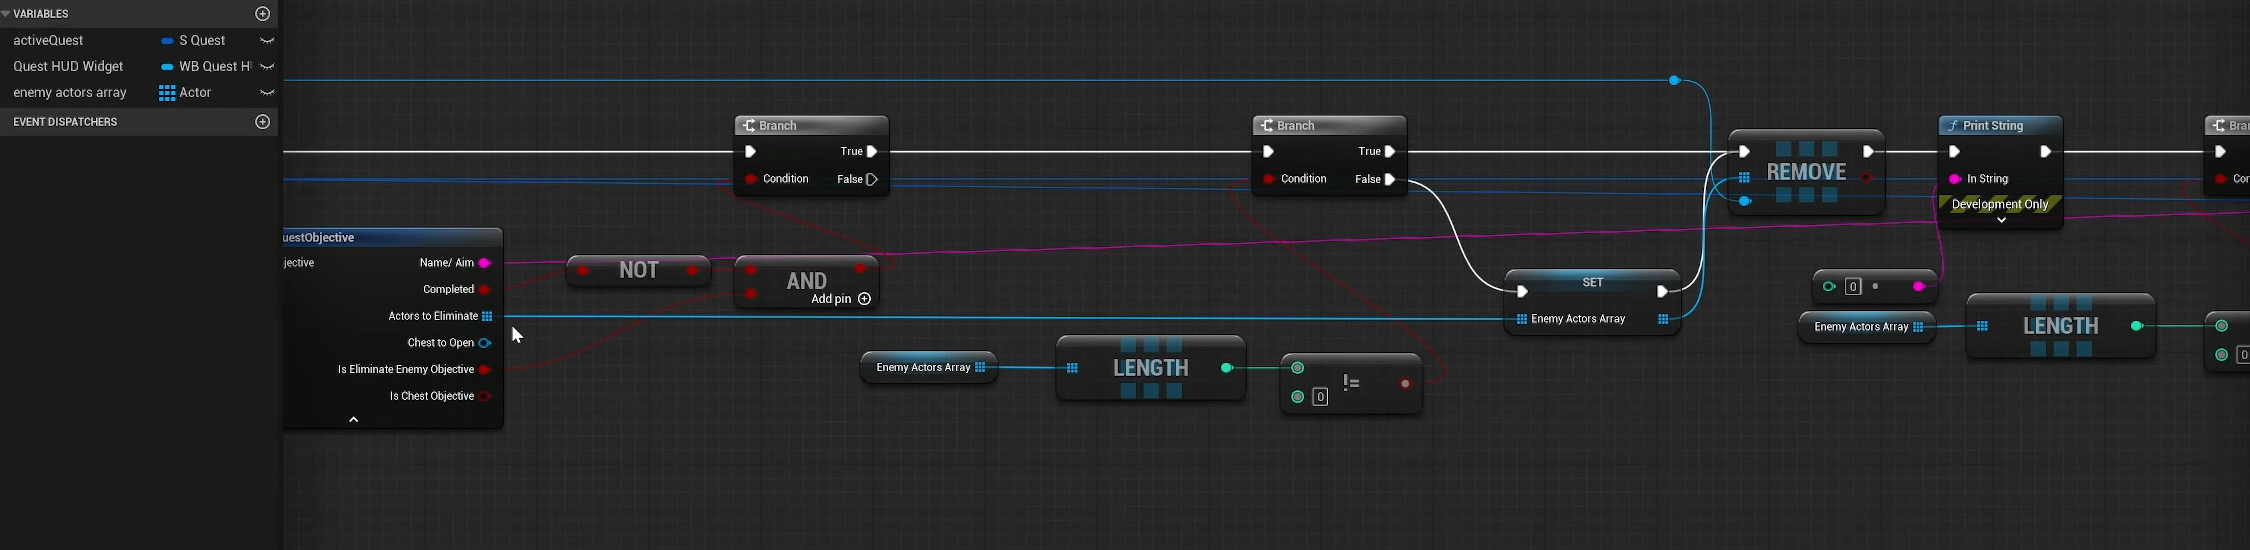Edit the 0 value in not-equal node
Image resolution: width=2250 pixels, height=550 pixels.
(1320, 397)
